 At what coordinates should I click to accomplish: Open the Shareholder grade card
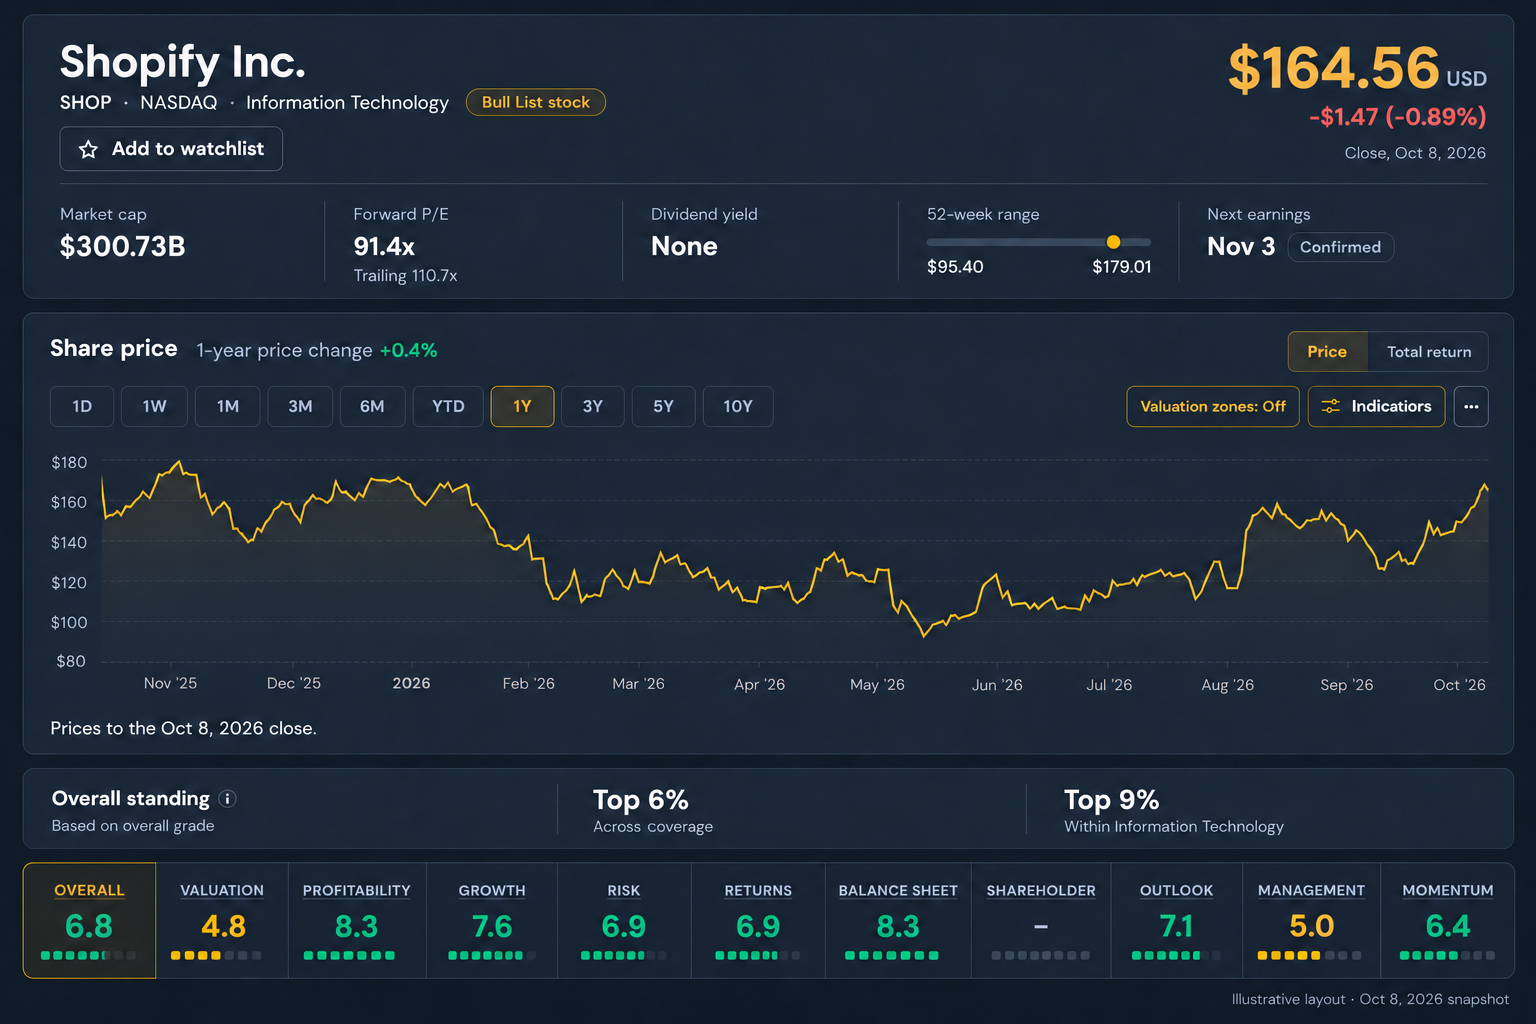point(1041,921)
